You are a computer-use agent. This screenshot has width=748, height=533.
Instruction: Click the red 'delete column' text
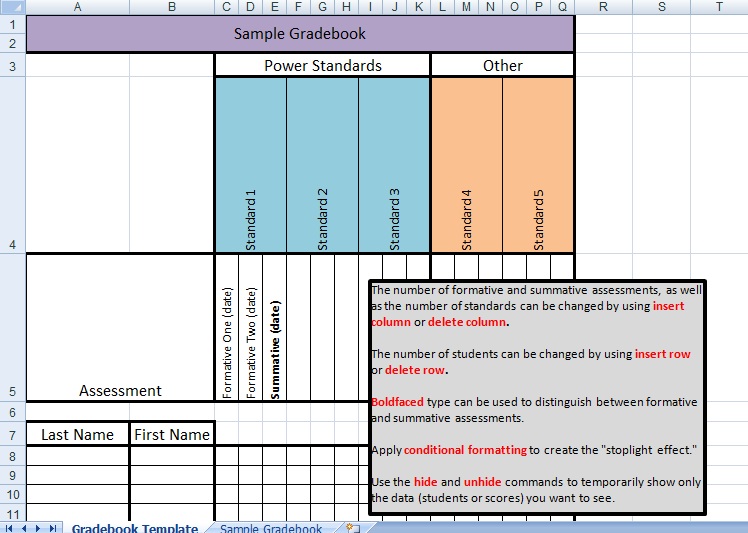pos(467,322)
